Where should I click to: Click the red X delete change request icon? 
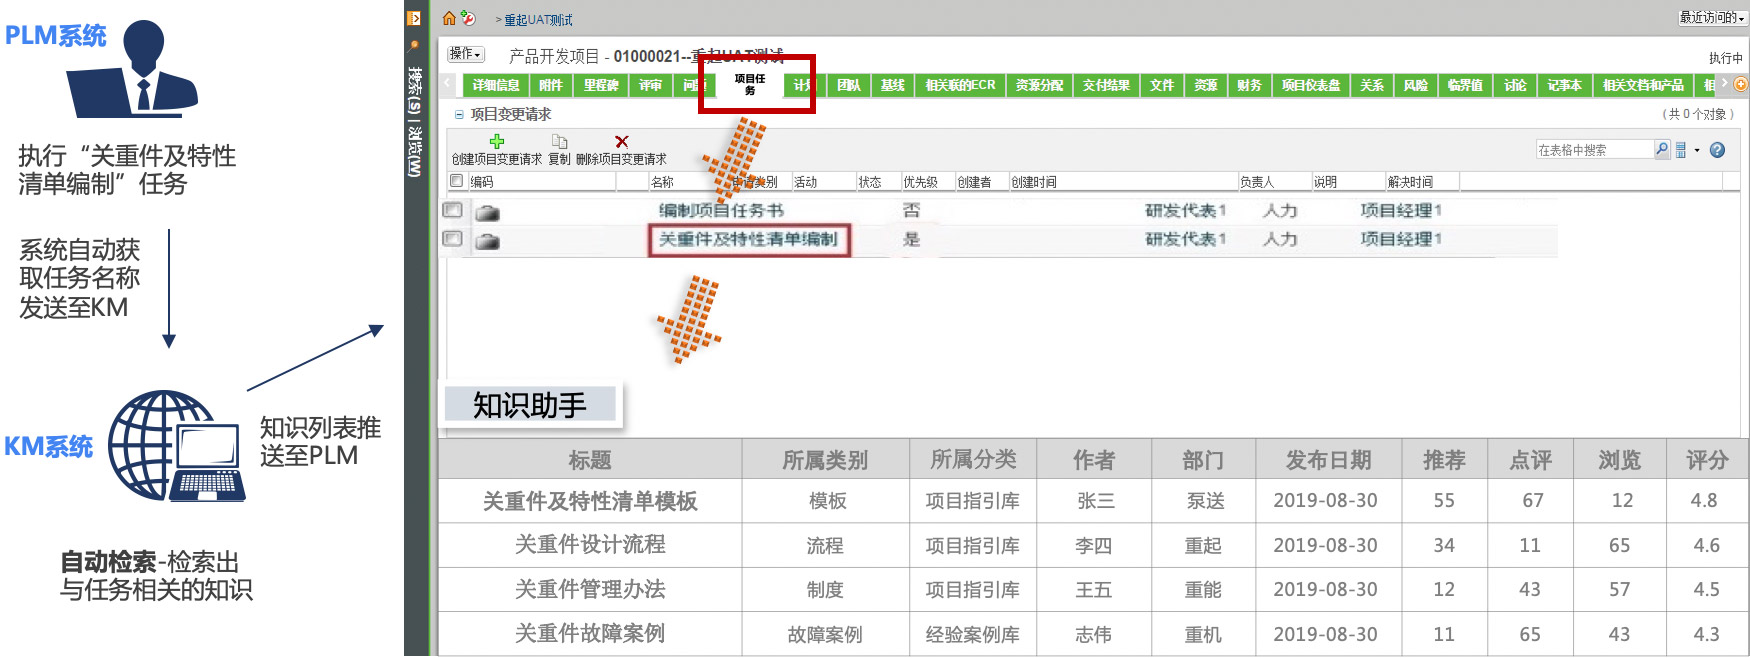pos(621,142)
